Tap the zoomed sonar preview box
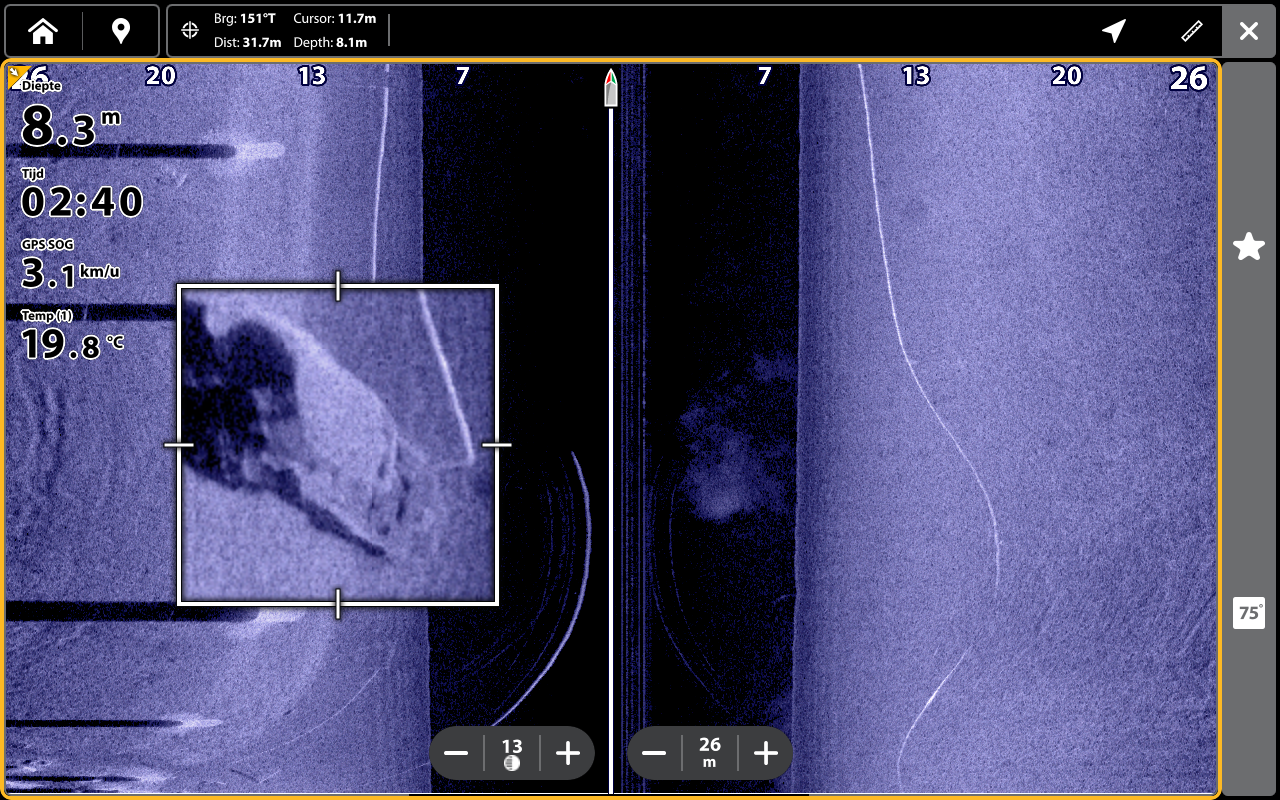This screenshot has width=1280, height=800. click(x=338, y=445)
